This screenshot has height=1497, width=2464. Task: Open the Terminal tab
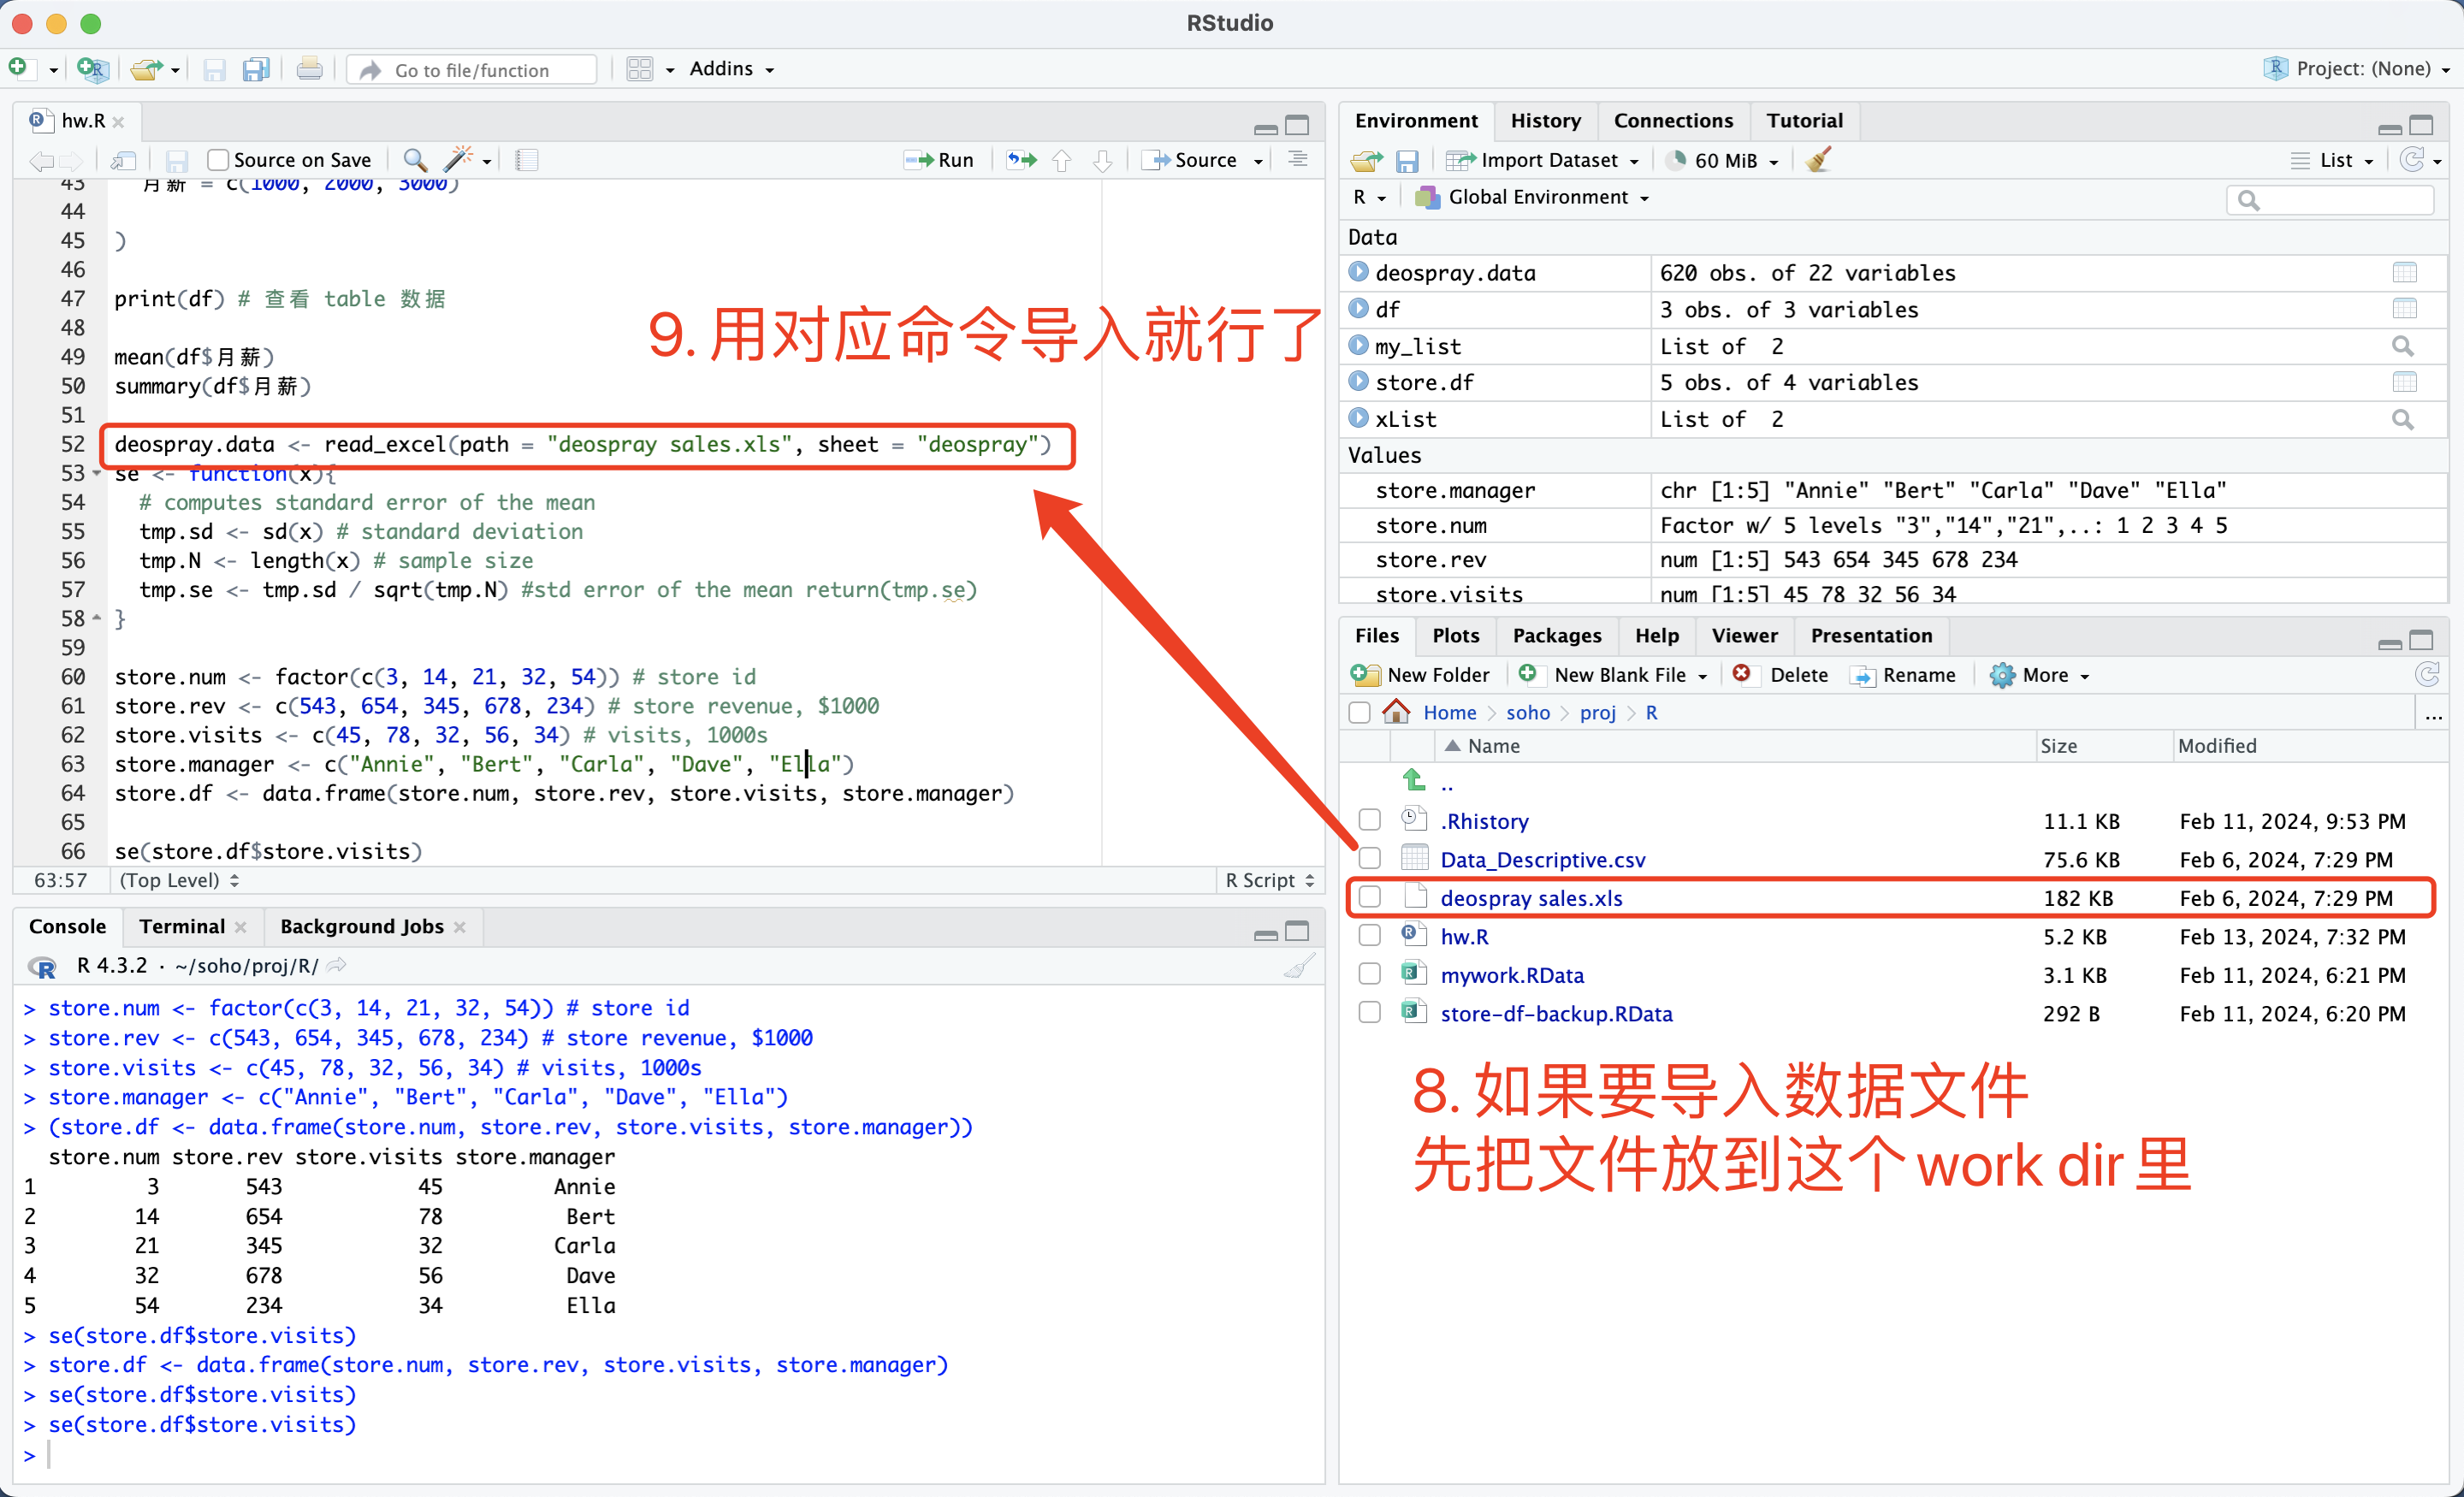click(182, 927)
